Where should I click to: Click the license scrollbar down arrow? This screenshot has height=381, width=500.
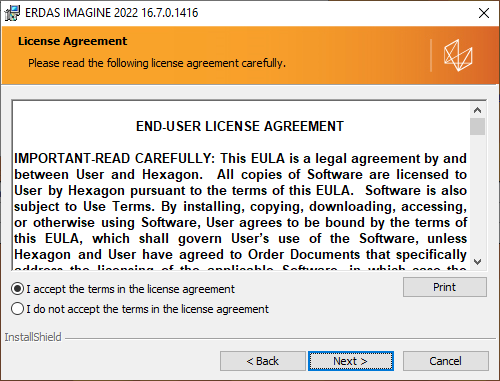coord(477,262)
